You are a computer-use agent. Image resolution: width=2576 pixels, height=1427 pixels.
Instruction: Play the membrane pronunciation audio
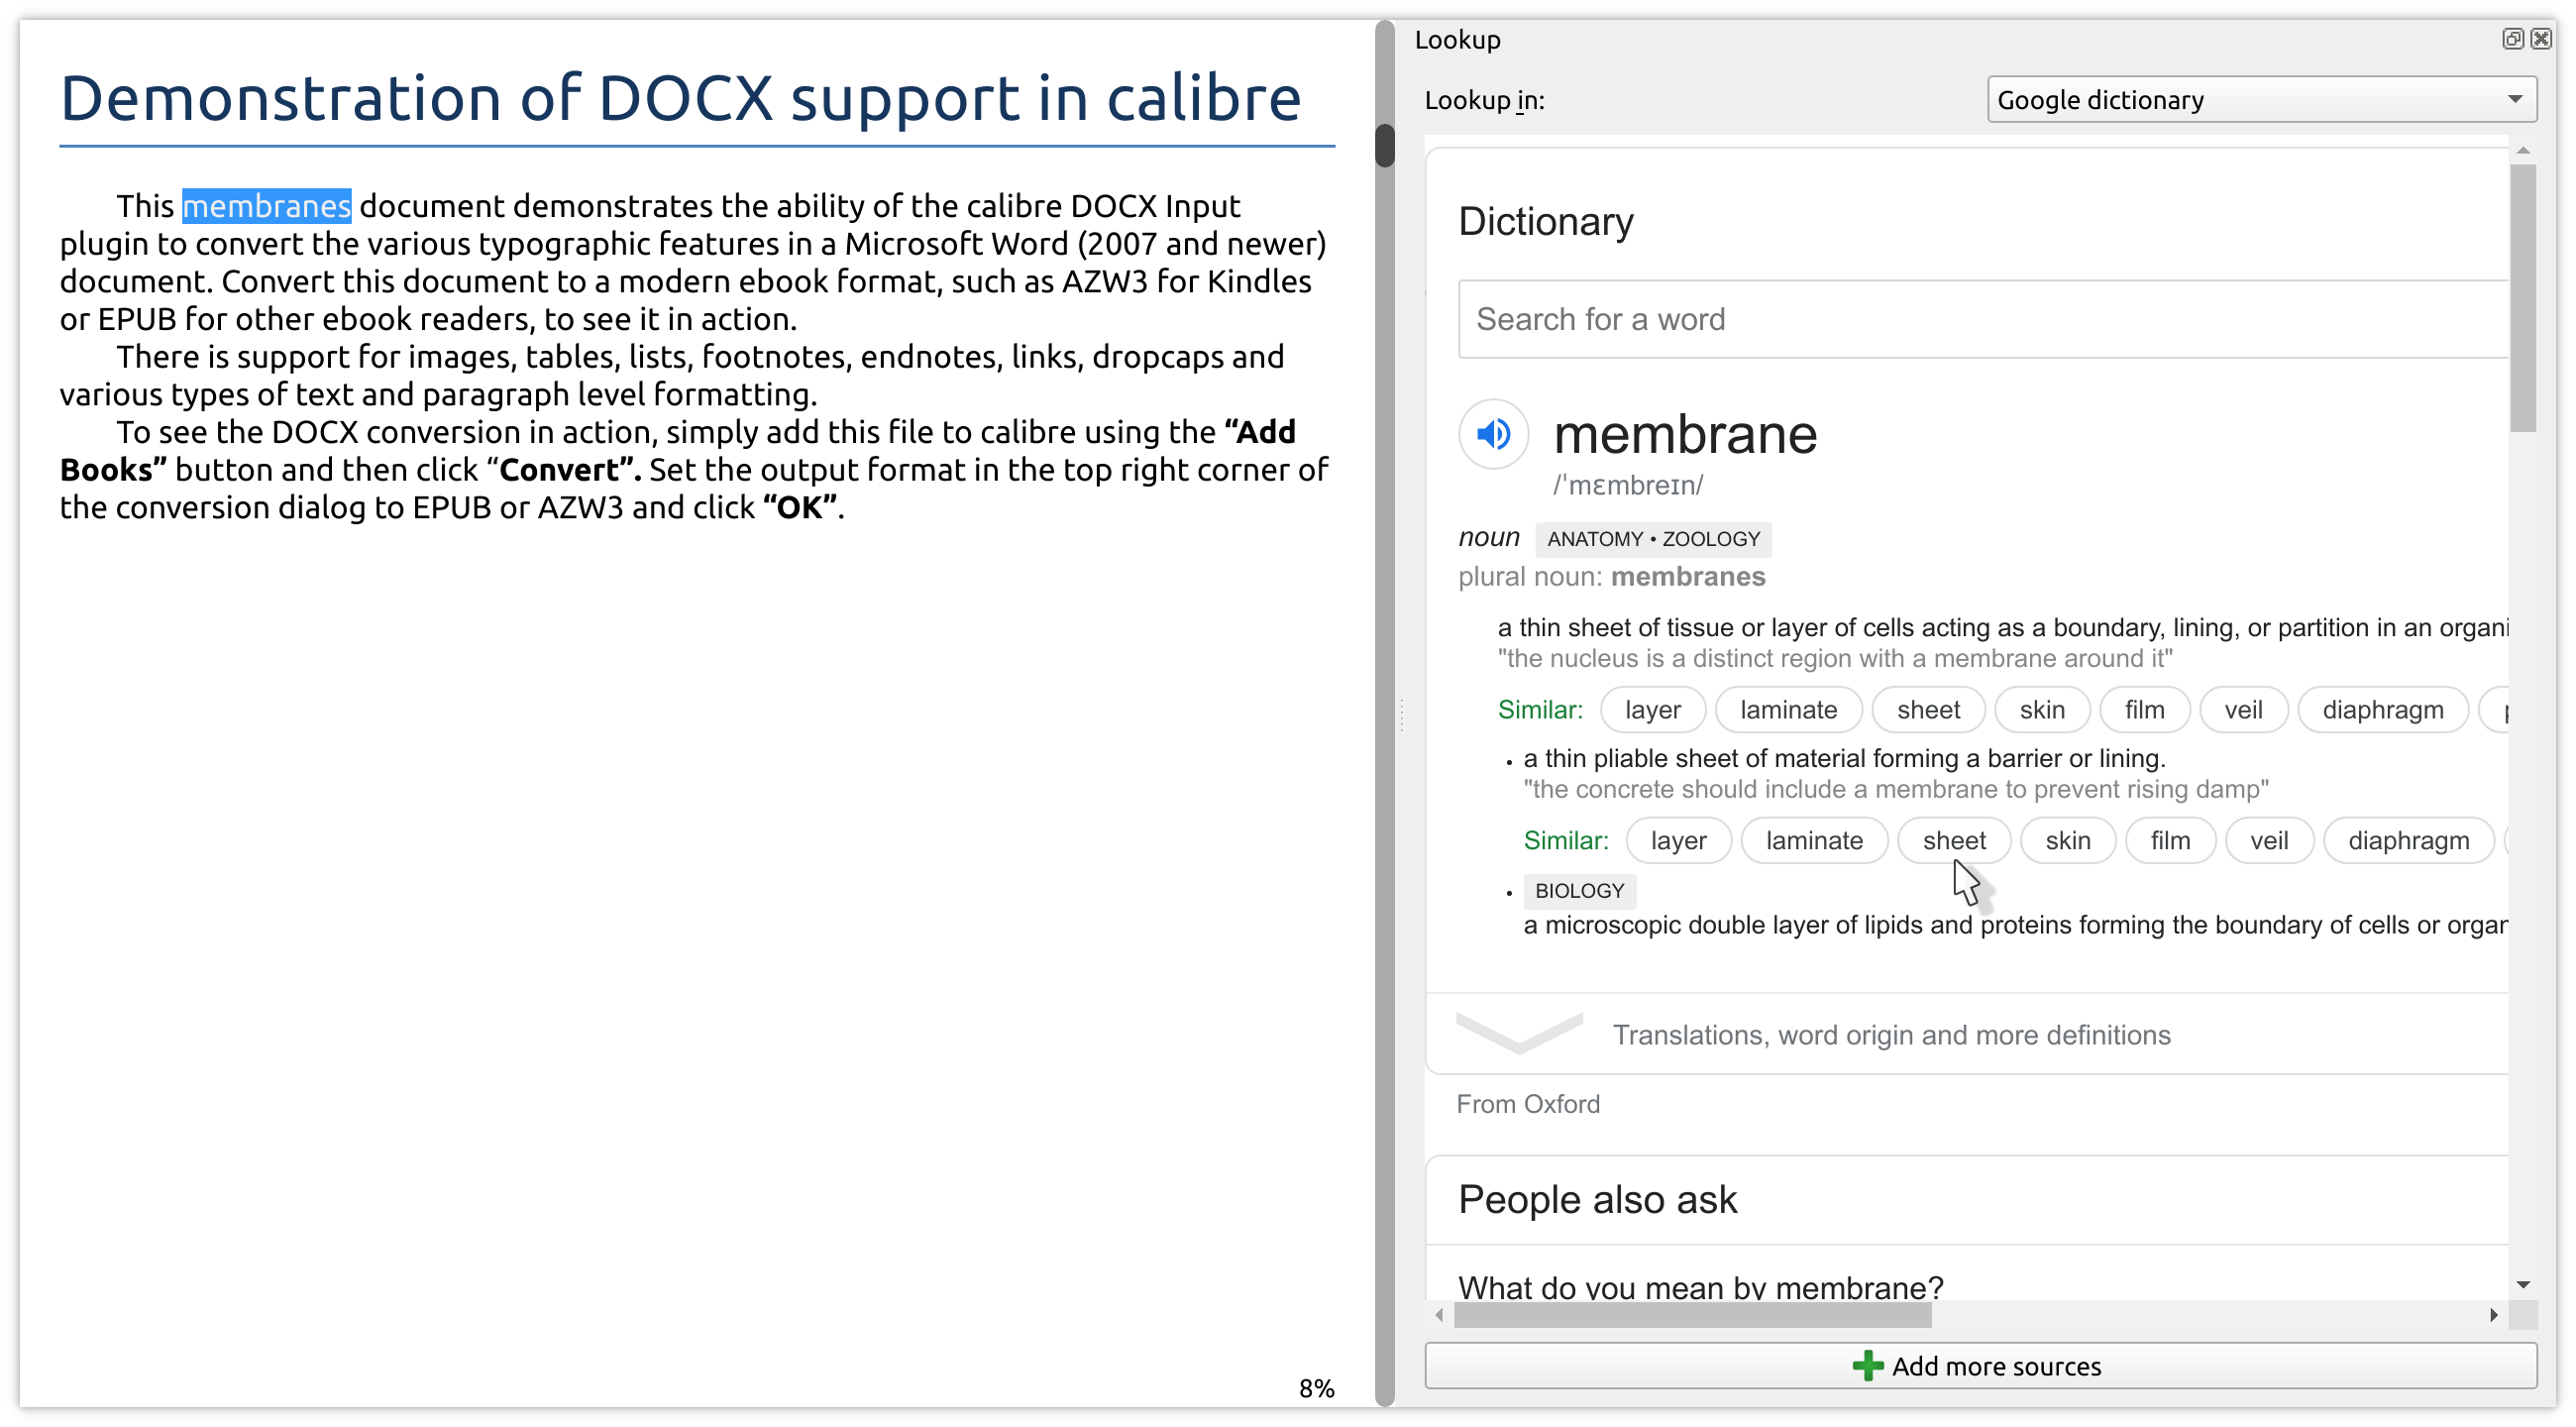click(1493, 434)
